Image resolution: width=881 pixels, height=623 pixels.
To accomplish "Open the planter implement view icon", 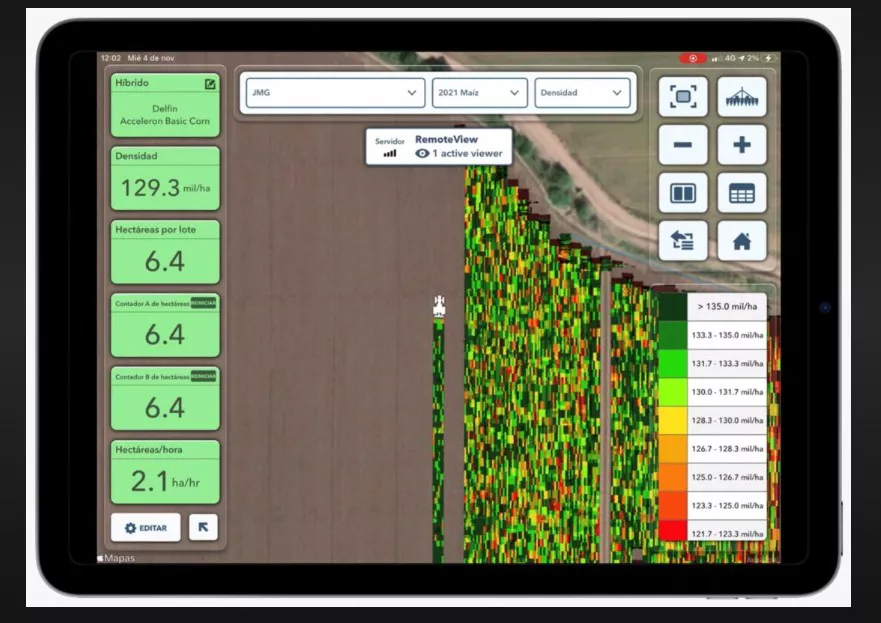I will pos(742,97).
